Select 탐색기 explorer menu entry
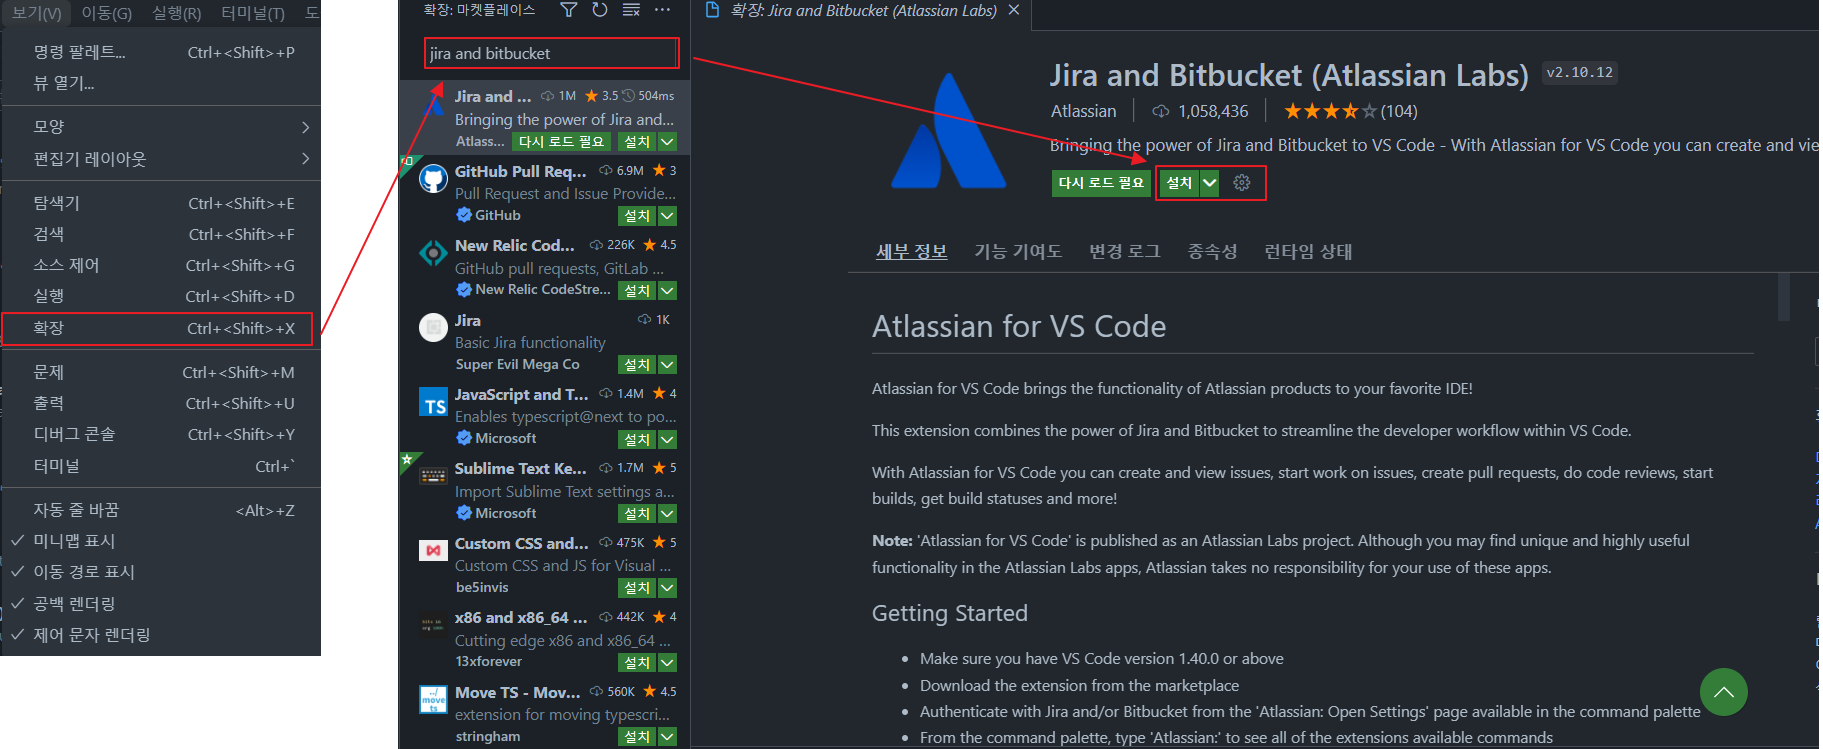 [161, 203]
